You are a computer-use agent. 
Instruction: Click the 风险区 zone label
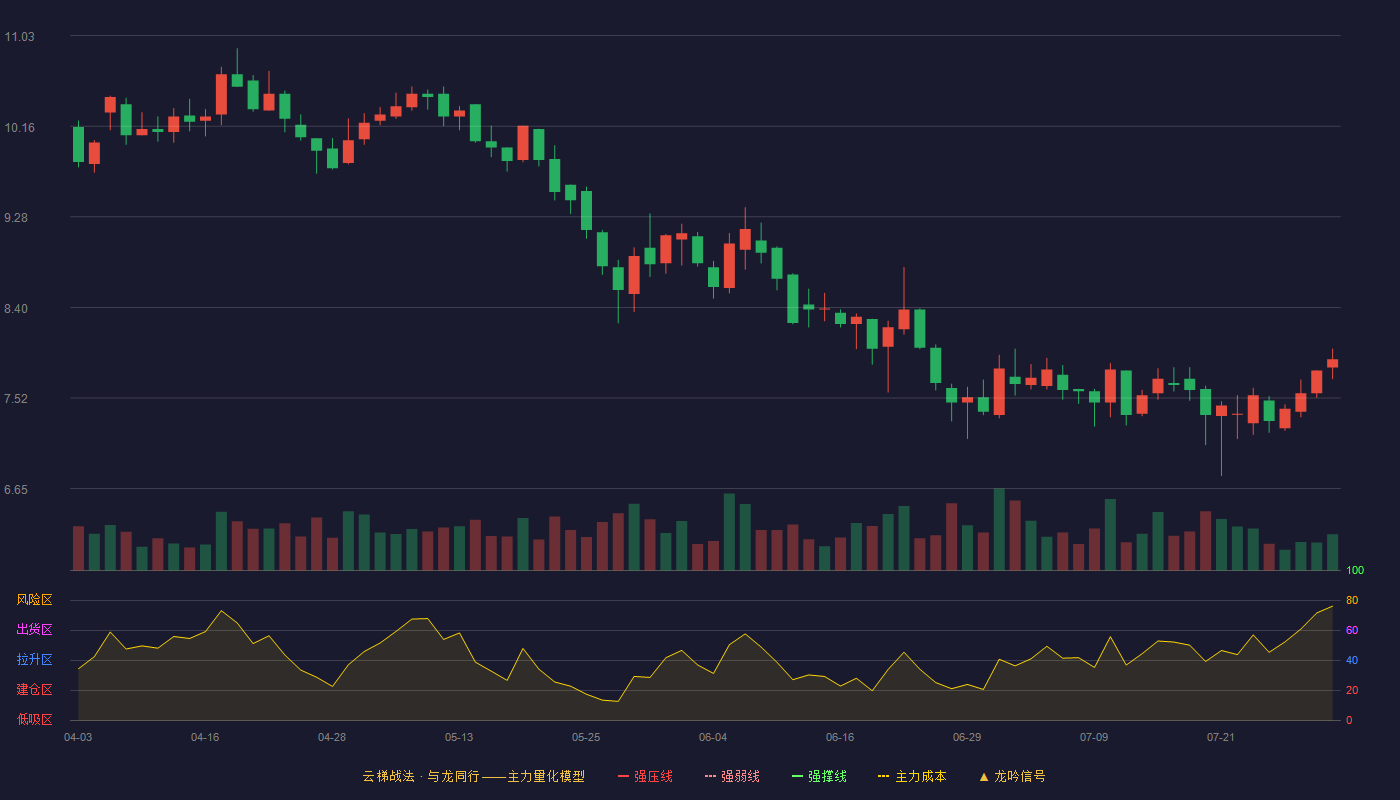[x=34, y=600]
